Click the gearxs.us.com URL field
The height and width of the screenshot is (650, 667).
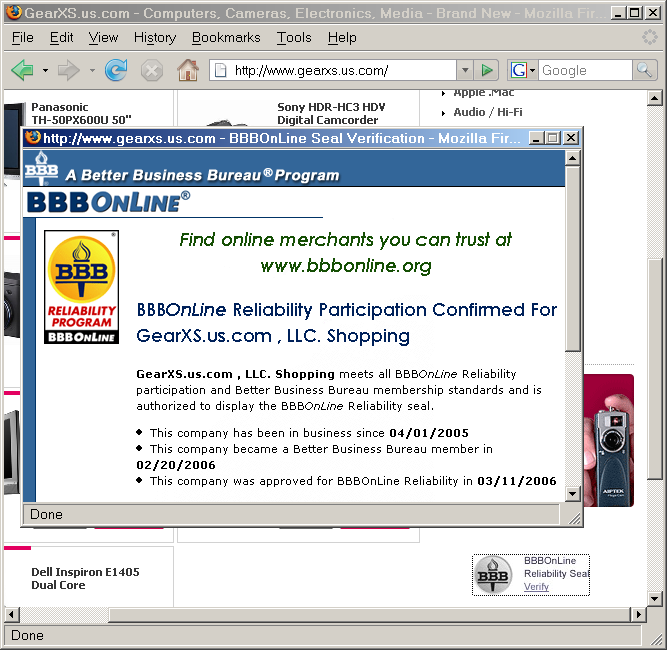click(x=332, y=70)
